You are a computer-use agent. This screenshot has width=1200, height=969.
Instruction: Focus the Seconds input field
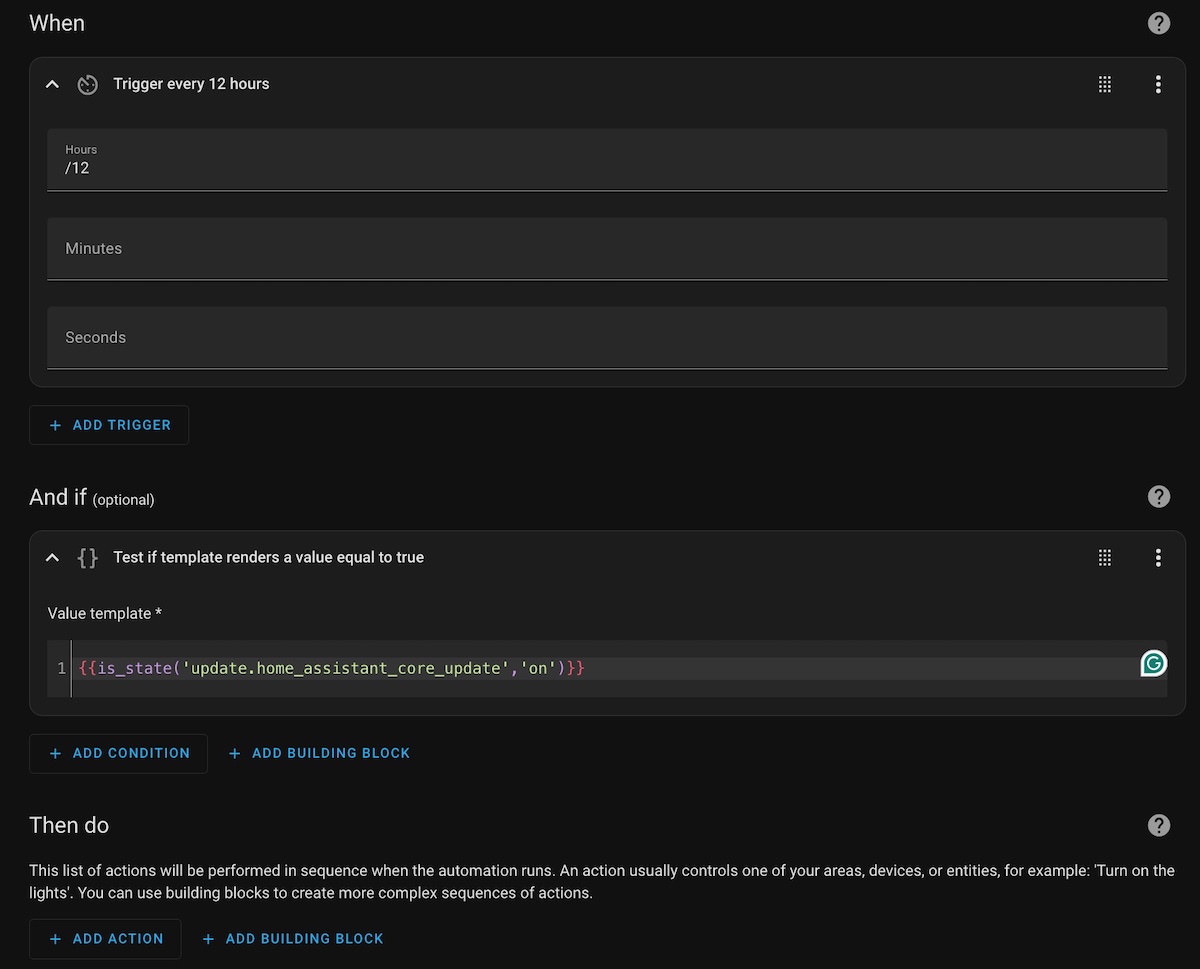point(606,338)
